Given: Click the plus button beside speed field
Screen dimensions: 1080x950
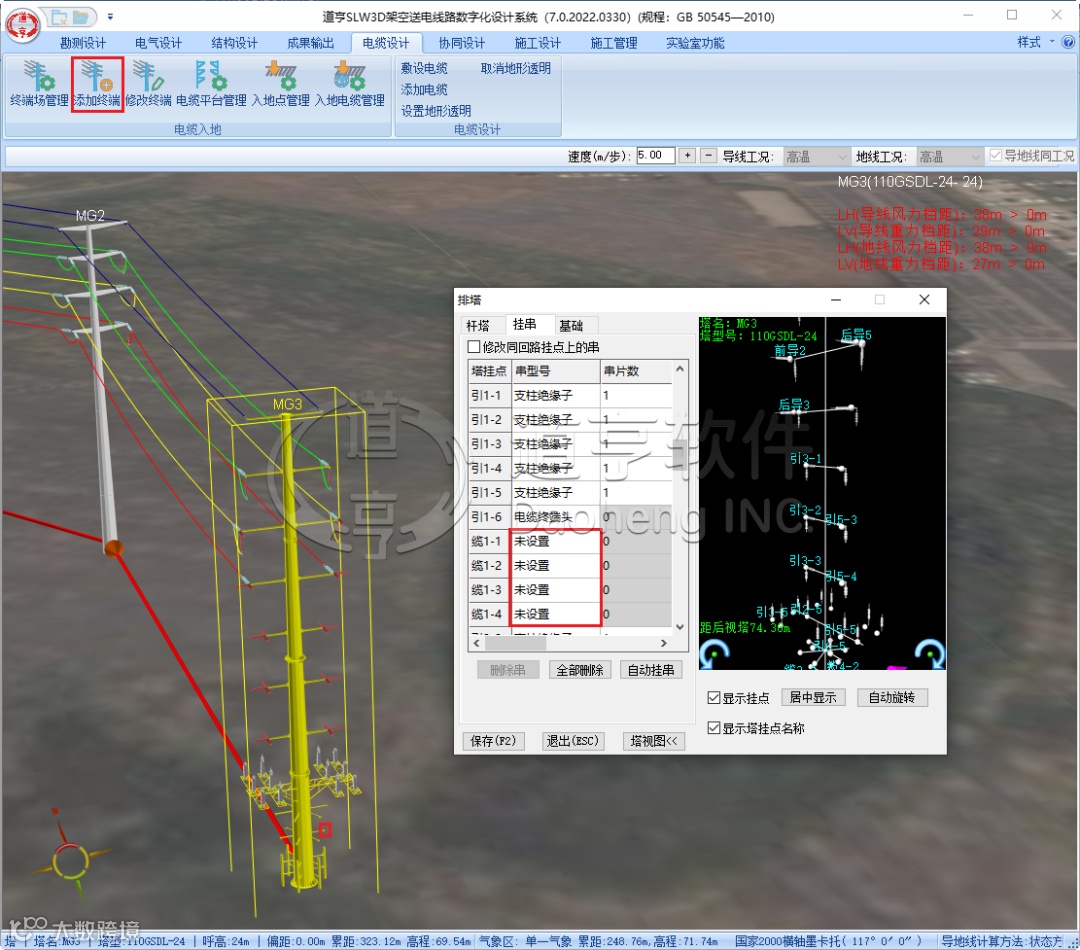Looking at the screenshot, I should (x=687, y=156).
